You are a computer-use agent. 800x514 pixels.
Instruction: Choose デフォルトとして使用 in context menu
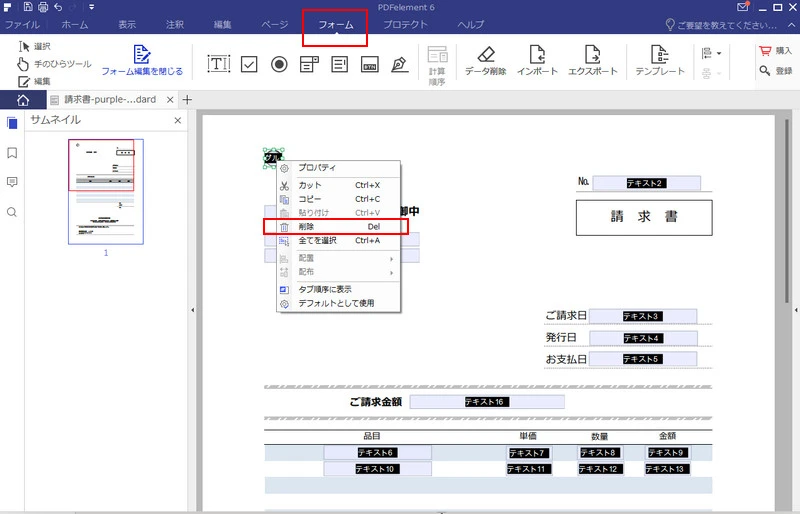338,303
